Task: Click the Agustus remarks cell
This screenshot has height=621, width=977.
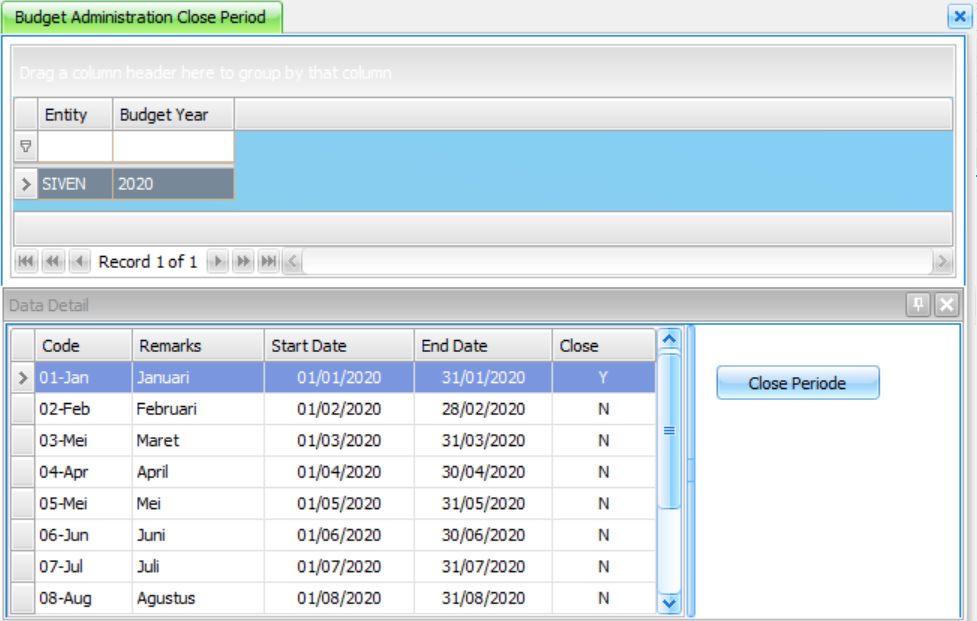Action: 198,598
